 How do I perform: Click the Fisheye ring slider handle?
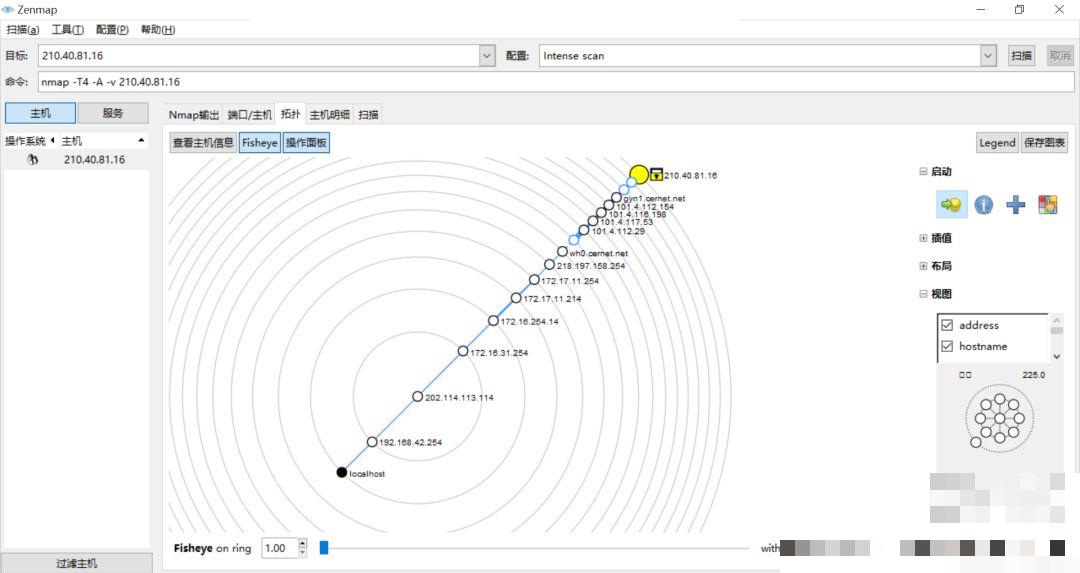tap(324, 548)
